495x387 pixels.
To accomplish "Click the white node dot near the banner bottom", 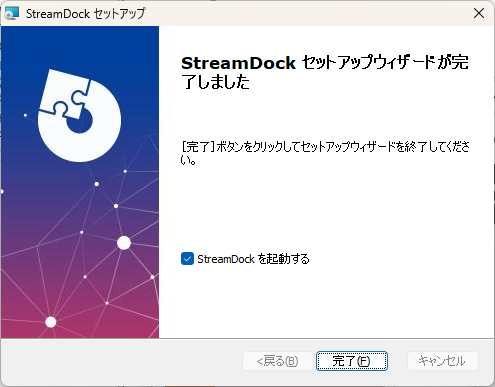I will coord(51,322).
